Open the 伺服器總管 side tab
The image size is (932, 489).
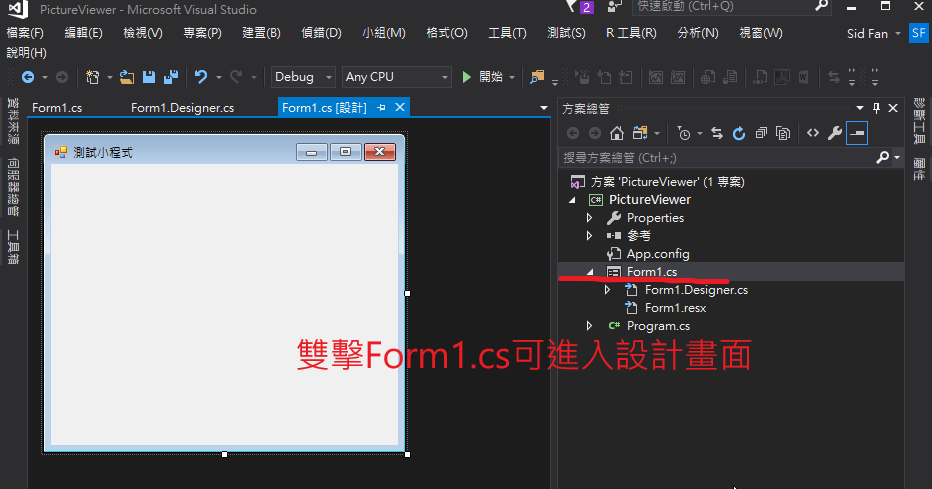(x=13, y=187)
